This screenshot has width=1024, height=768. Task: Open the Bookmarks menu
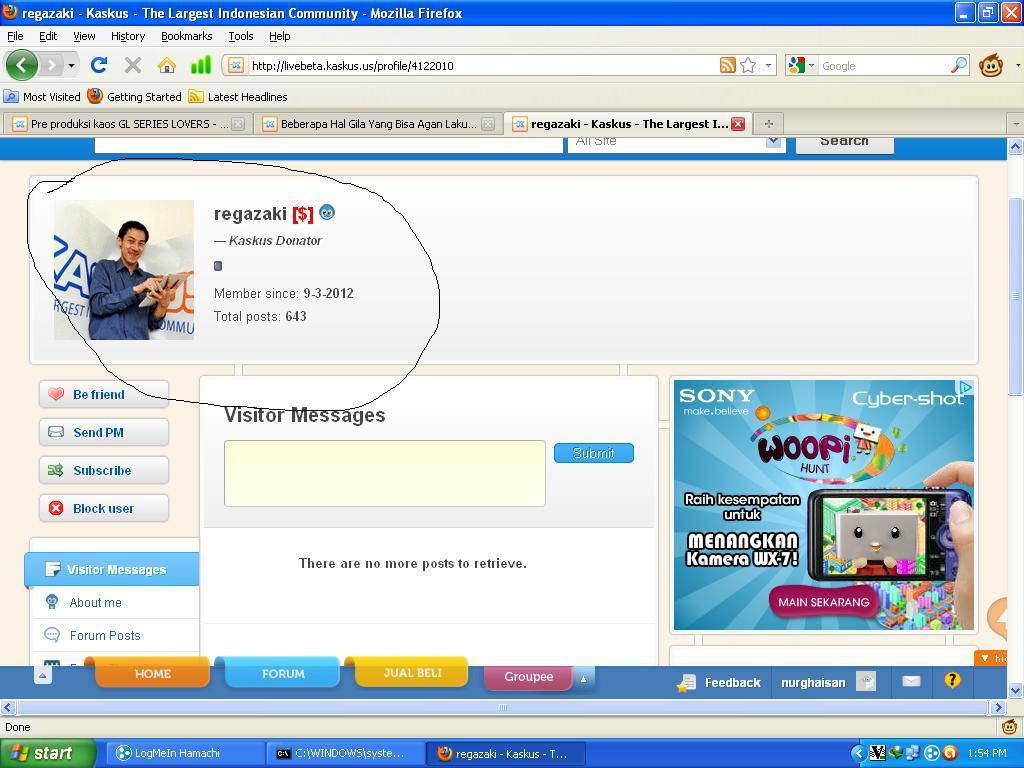click(x=186, y=36)
